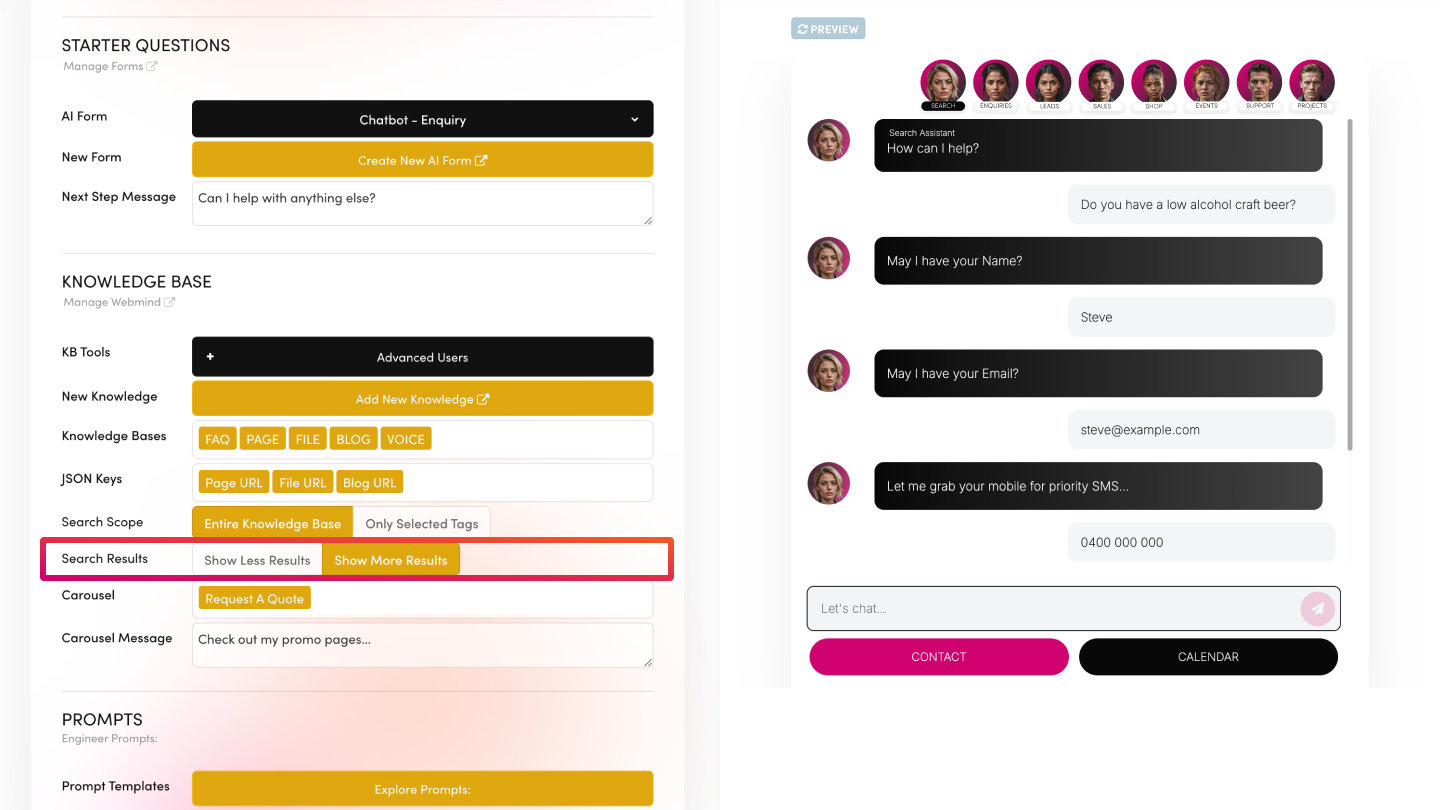
Task: Enable Entire Knowledge Base scope
Action: click(273, 523)
